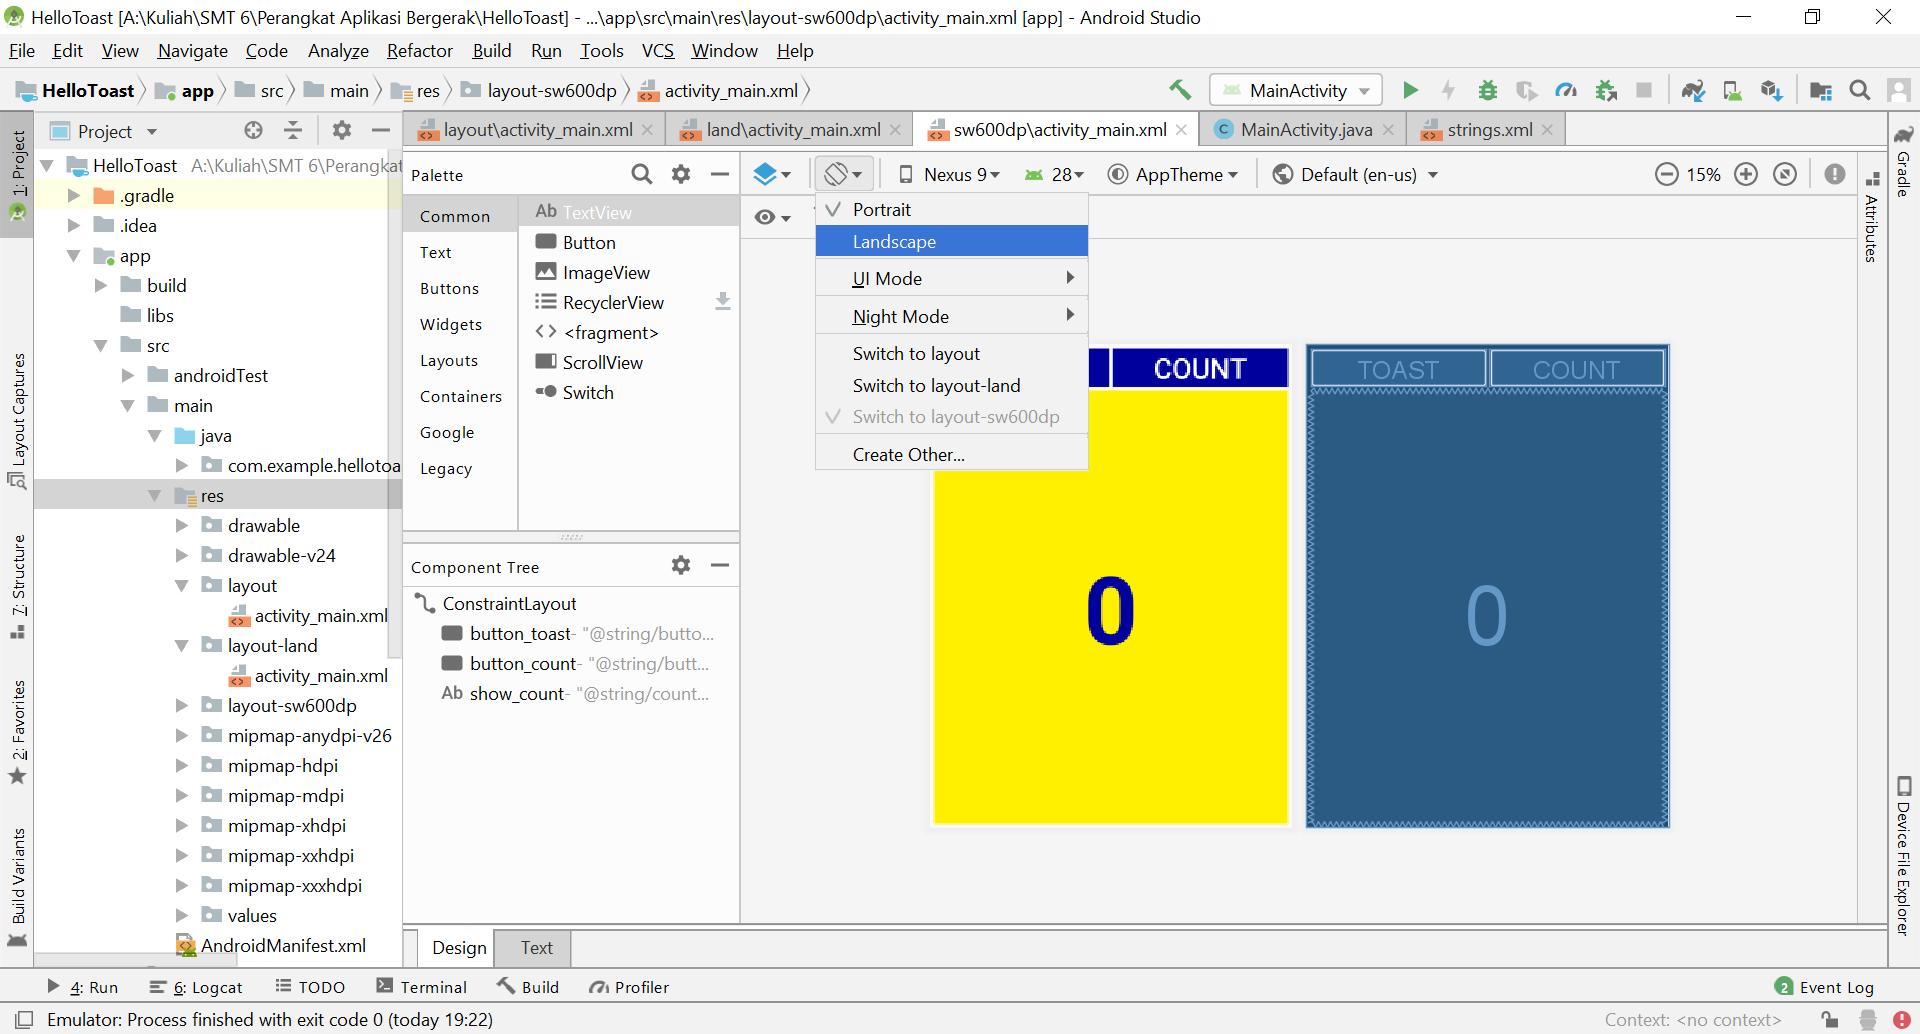
Task: Open the SDK Manager toolbar icon
Action: click(1772, 89)
